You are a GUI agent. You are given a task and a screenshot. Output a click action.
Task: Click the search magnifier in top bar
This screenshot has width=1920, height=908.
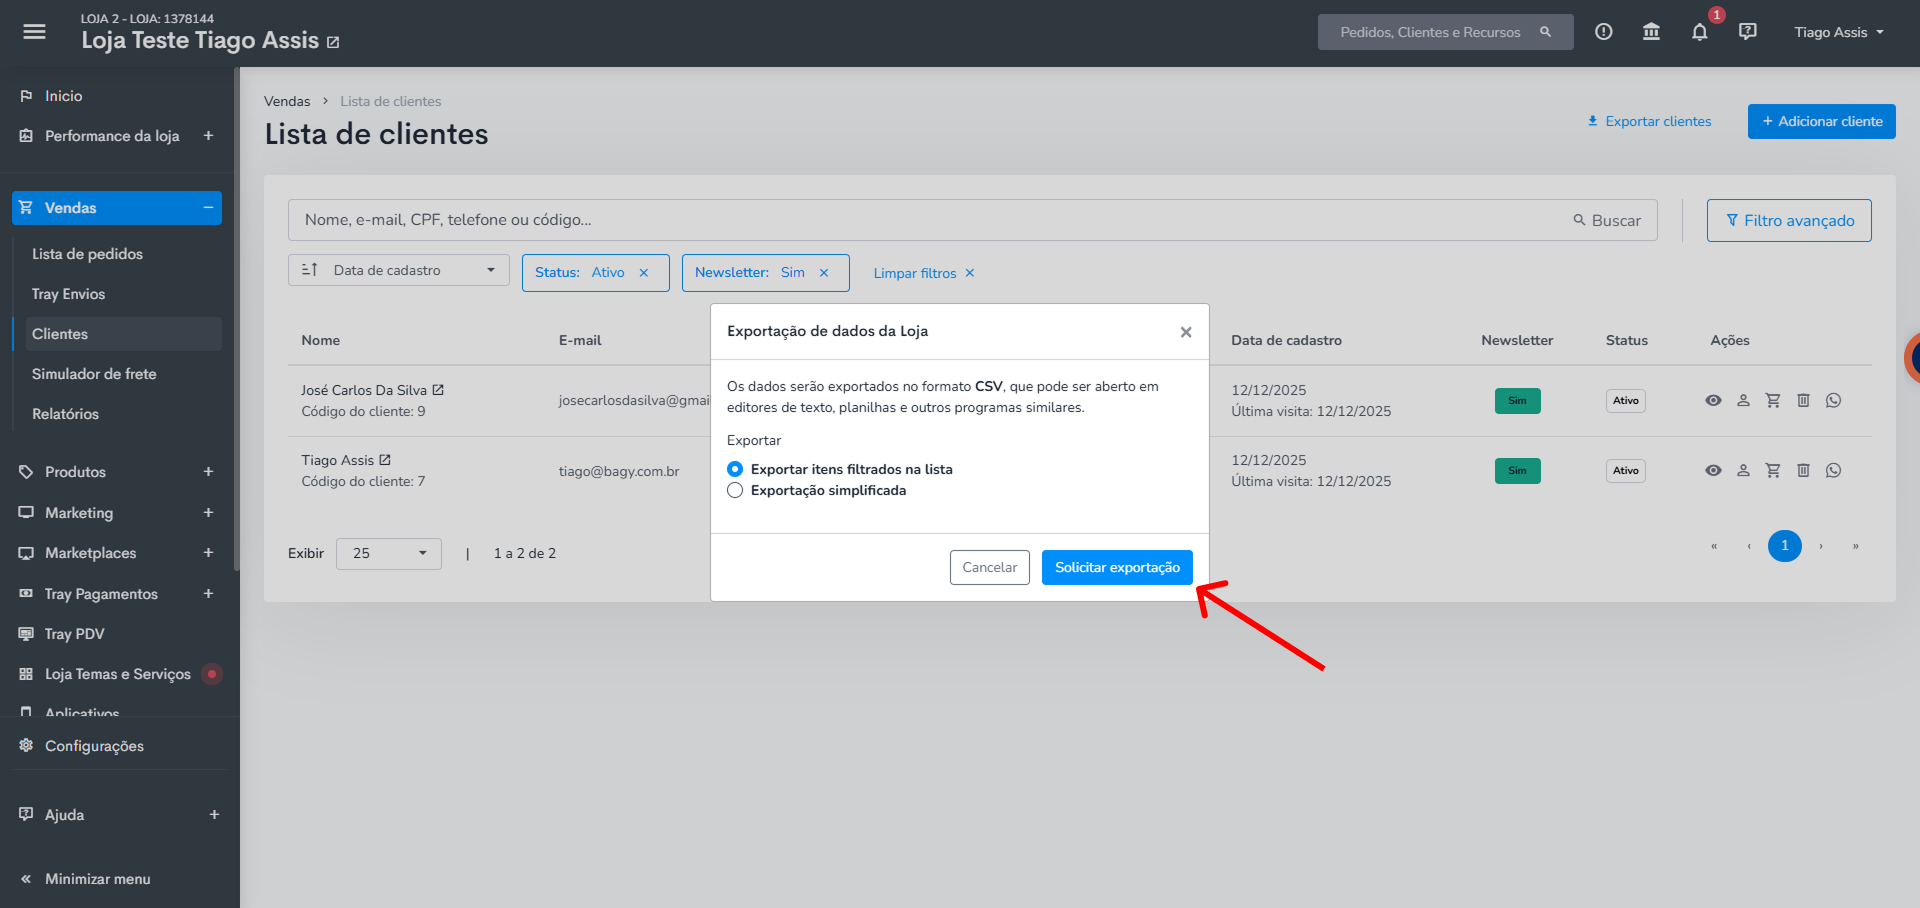[1545, 32]
